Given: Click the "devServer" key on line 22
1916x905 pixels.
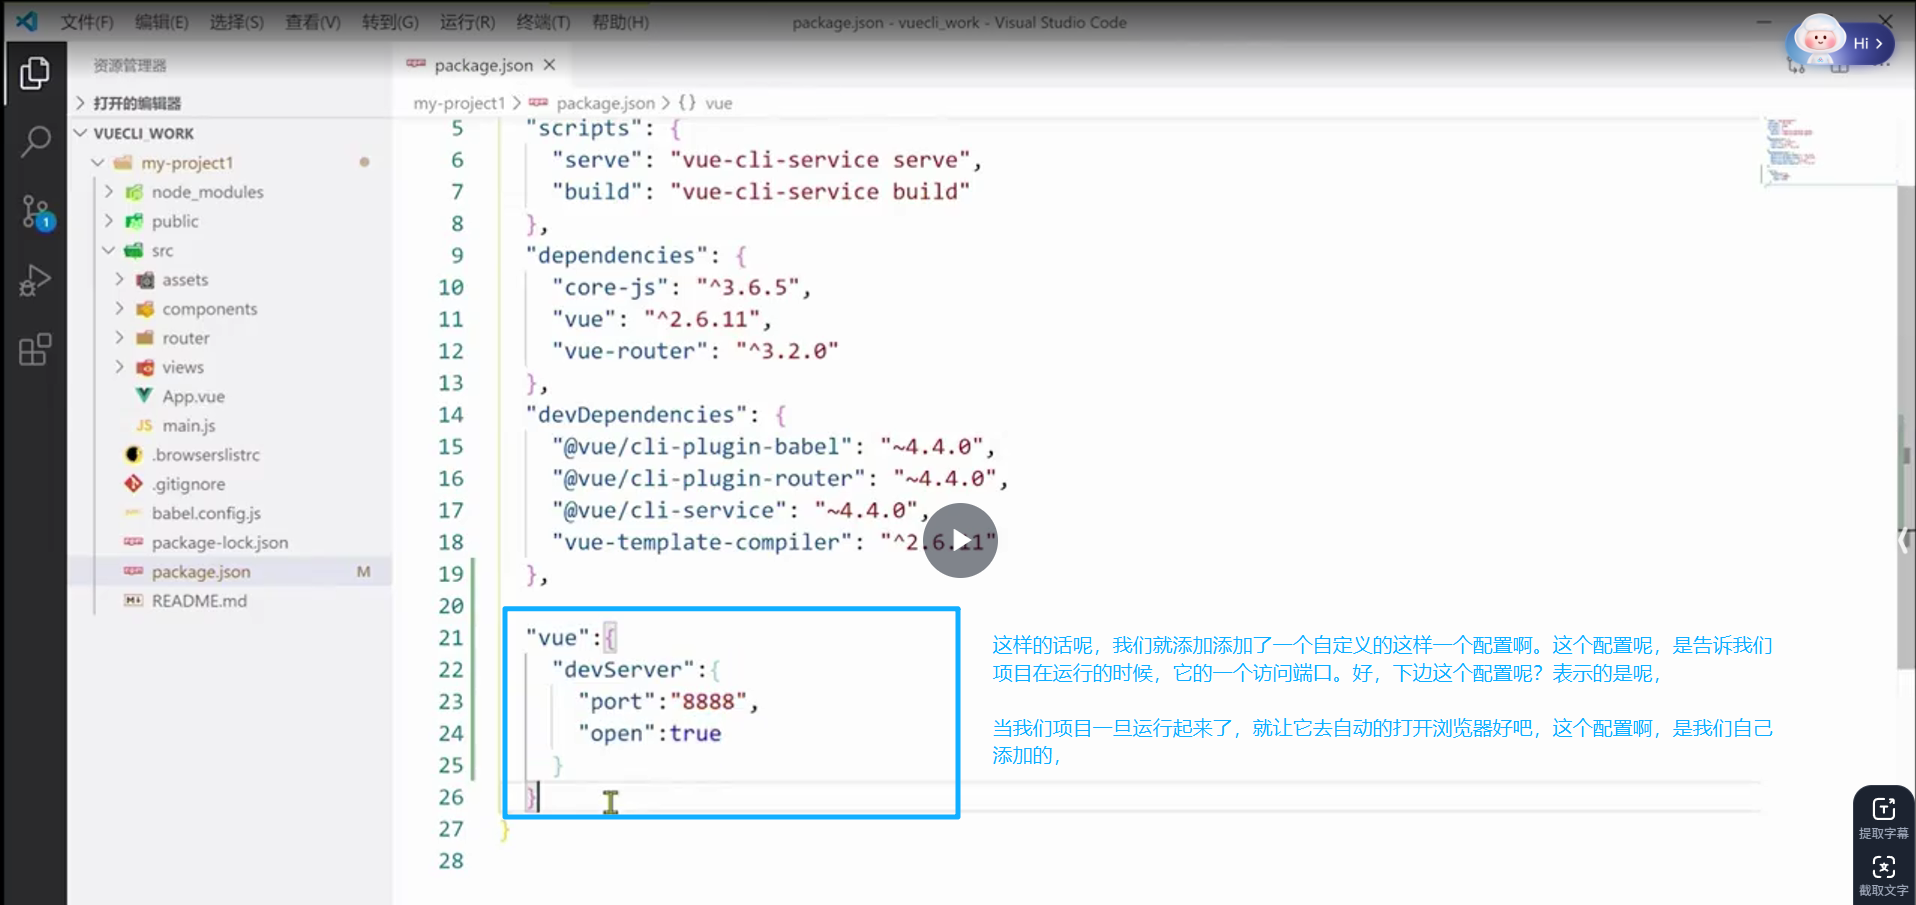Looking at the screenshot, I should tap(623, 670).
